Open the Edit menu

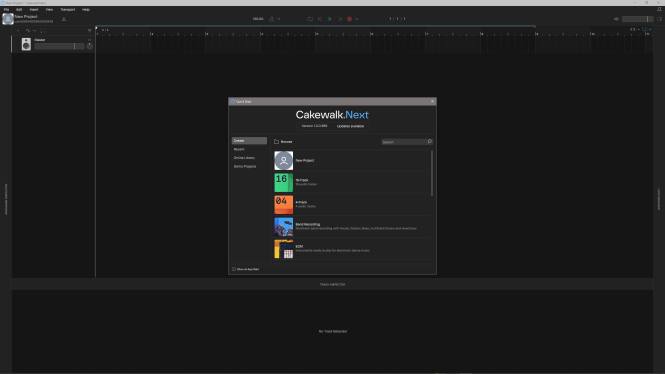point(19,9)
